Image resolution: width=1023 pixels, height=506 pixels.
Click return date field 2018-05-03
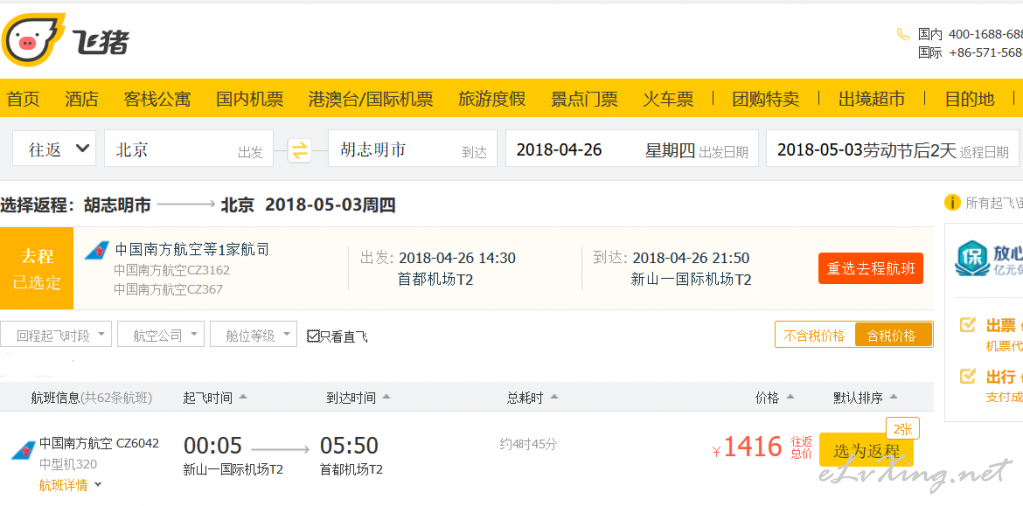893,149
